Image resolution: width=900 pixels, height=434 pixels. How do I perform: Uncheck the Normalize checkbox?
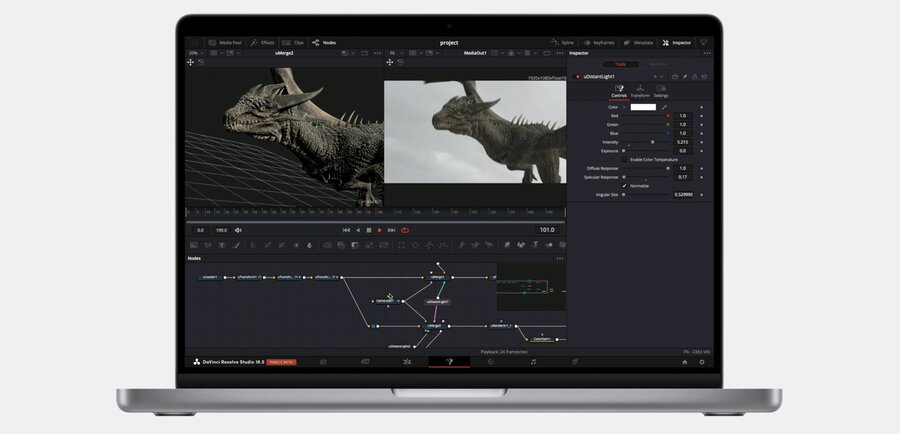point(624,186)
